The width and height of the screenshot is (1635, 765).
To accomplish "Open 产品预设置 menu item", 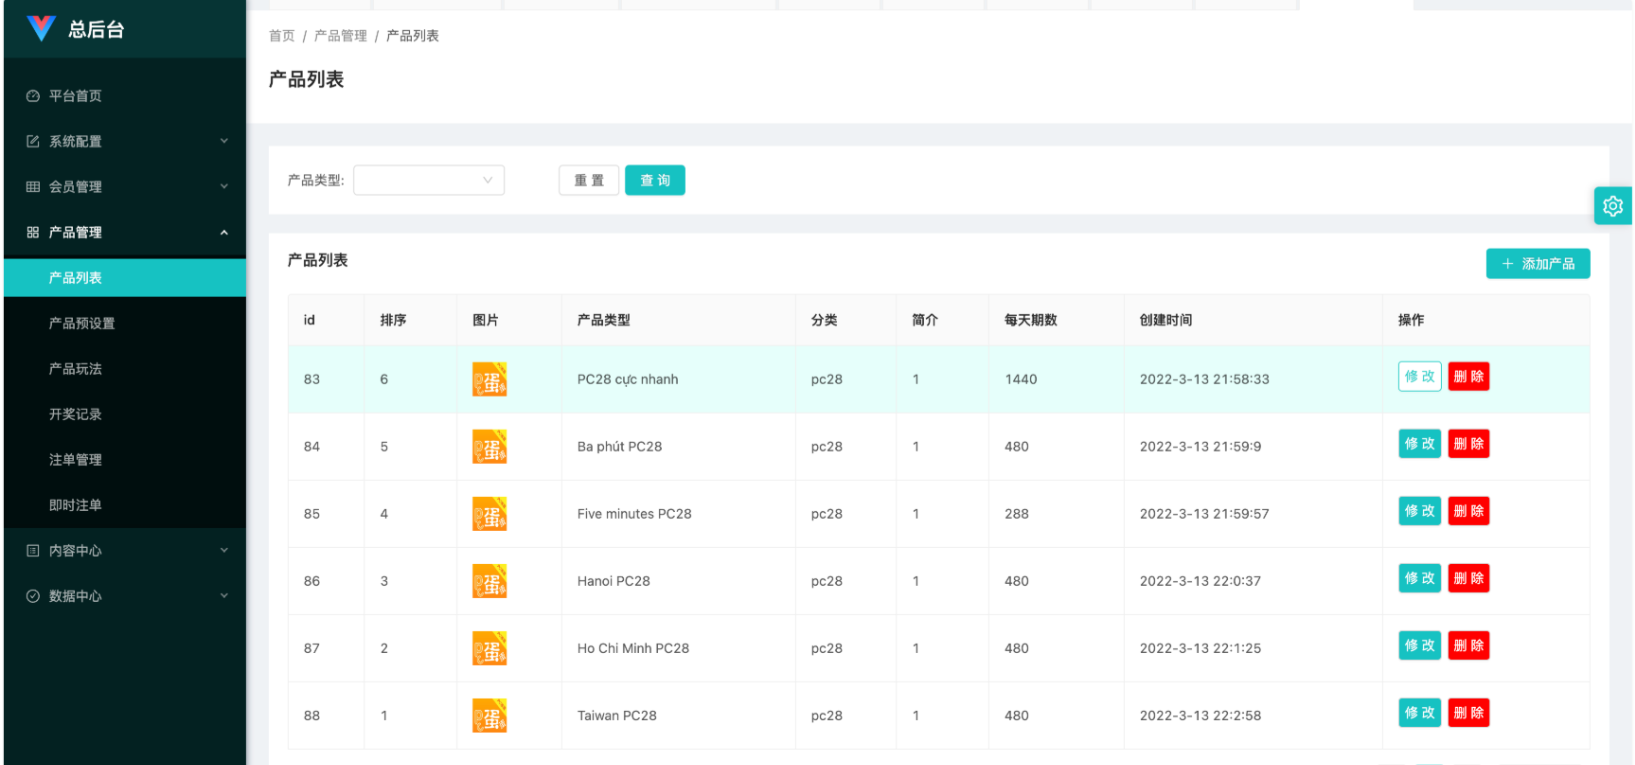I will 125,323.
